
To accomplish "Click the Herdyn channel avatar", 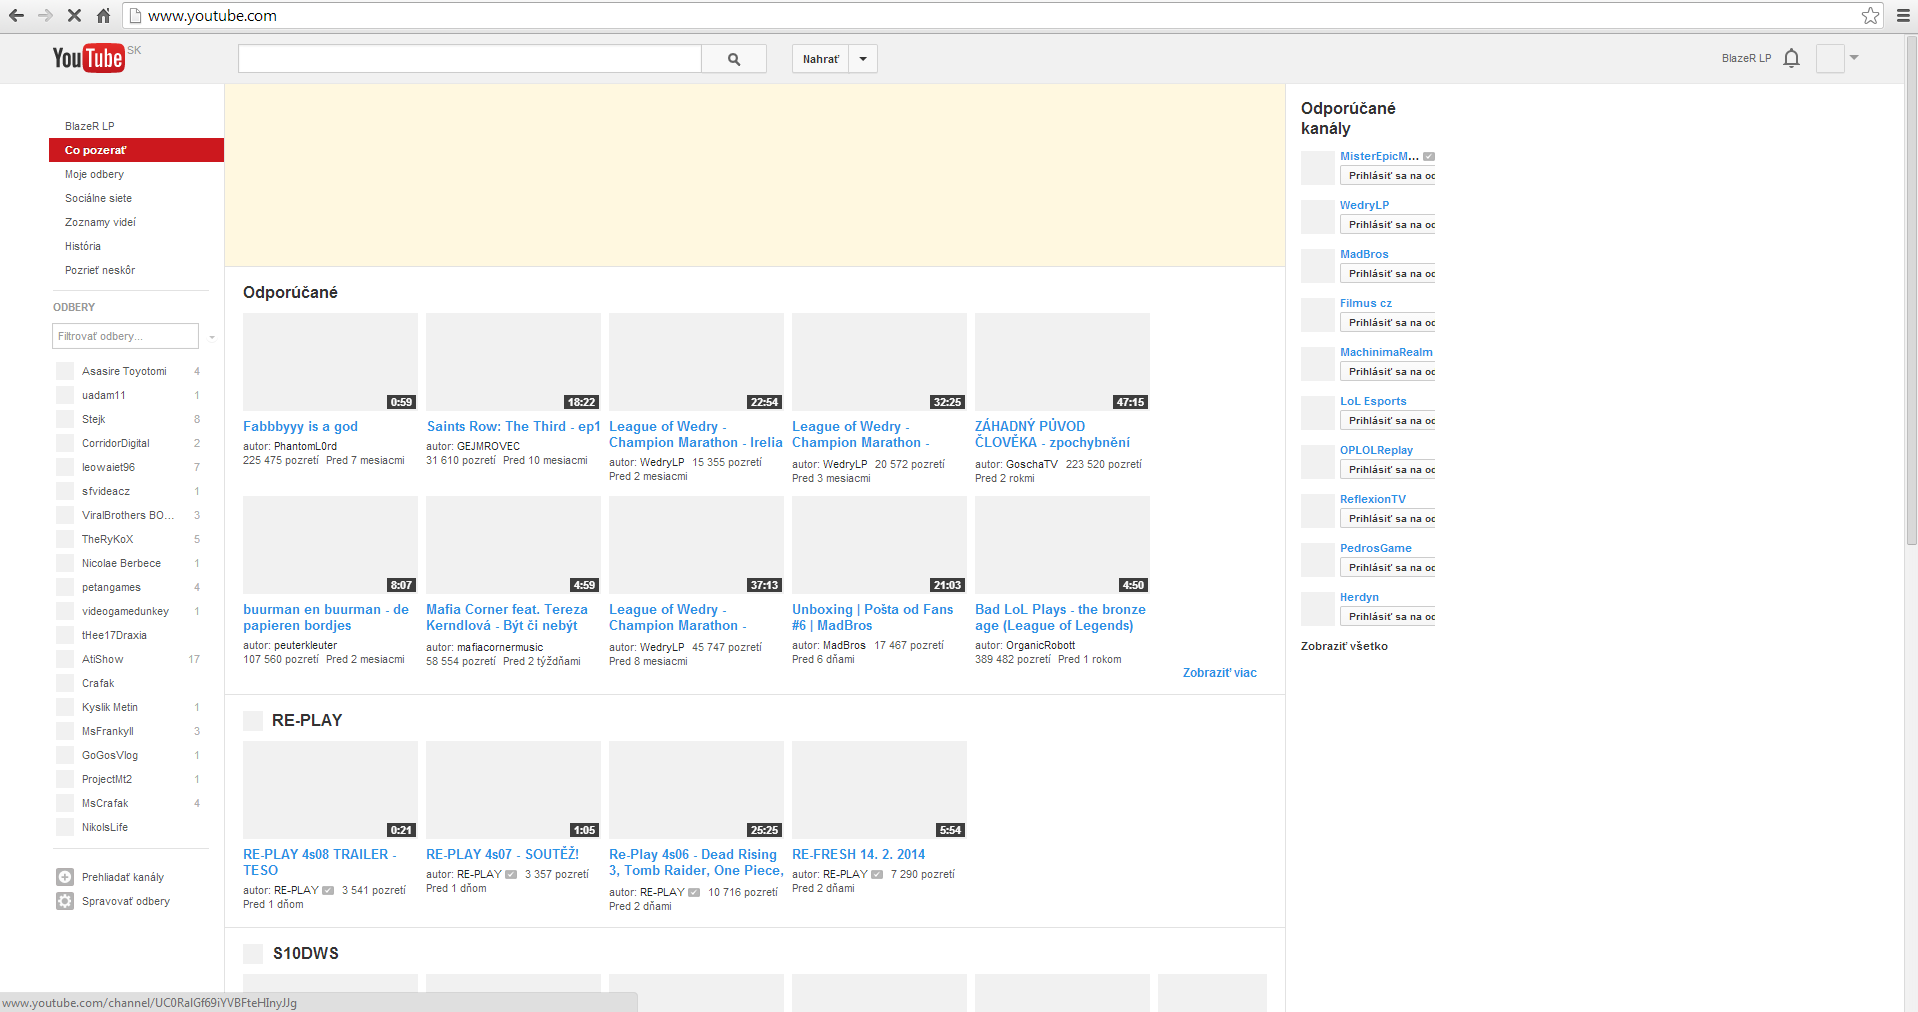I will click(x=1318, y=608).
